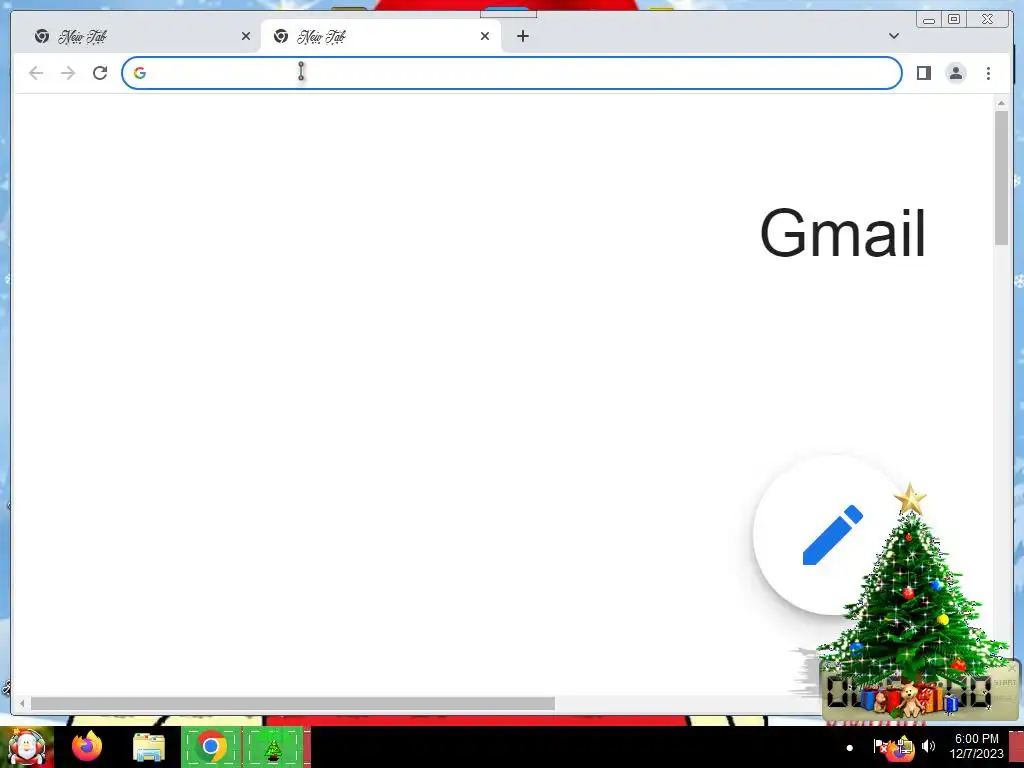Click the Google logo in address bar
Viewport: 1024px width, 768px height.
(140, 73)
